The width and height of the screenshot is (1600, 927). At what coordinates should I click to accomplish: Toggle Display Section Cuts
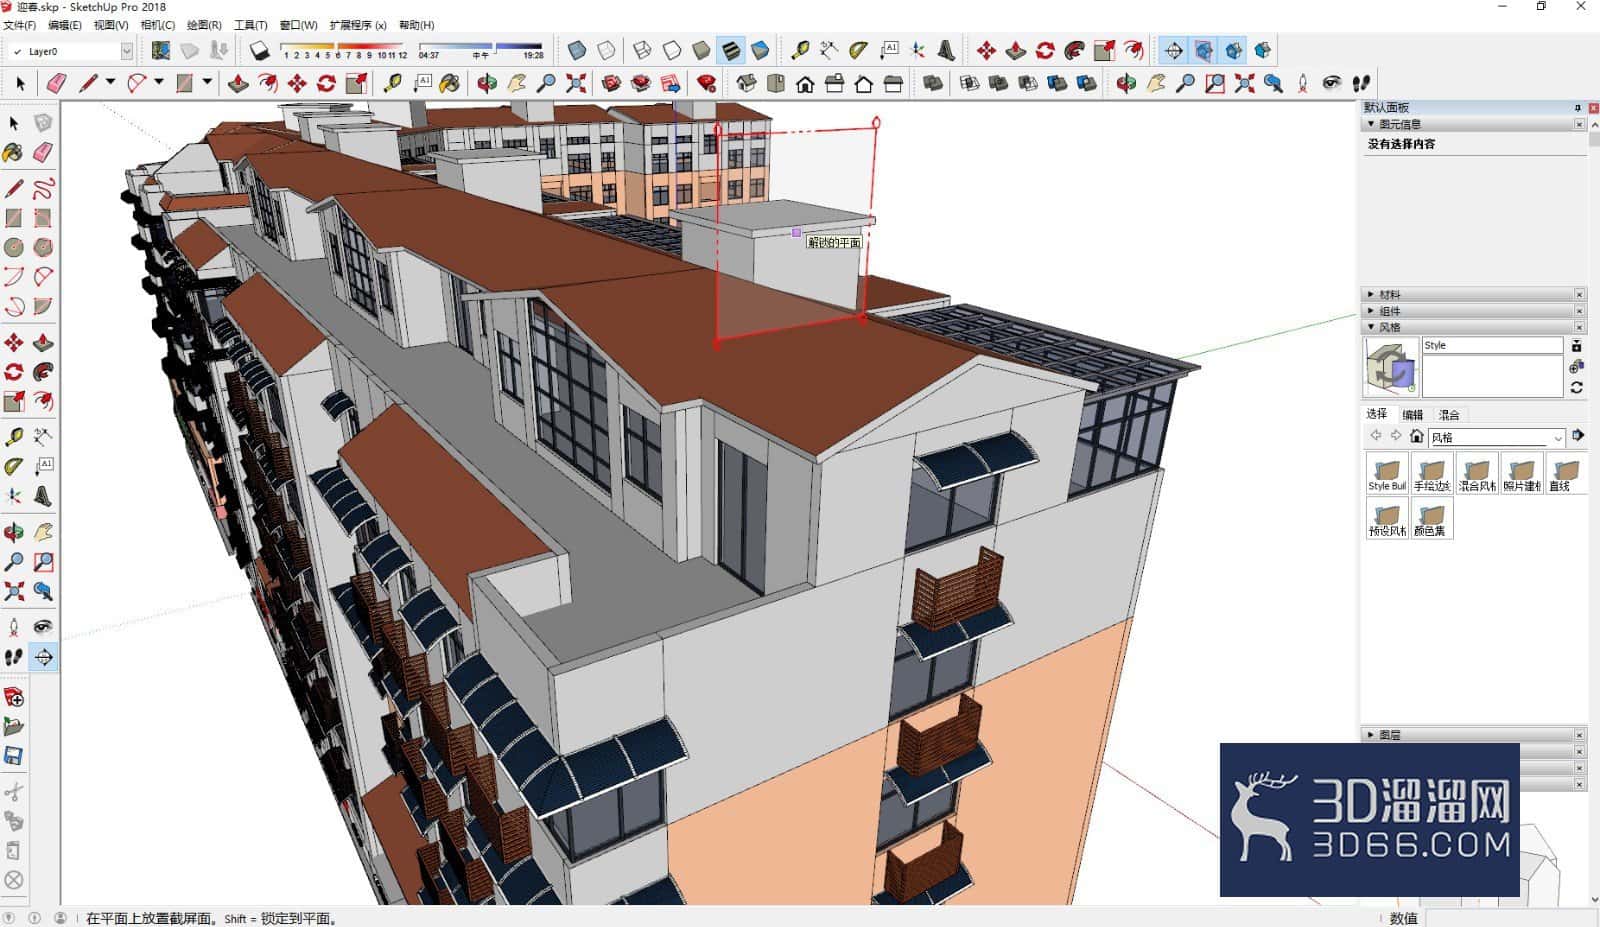pyautogui.click(x=1233, y=50)
